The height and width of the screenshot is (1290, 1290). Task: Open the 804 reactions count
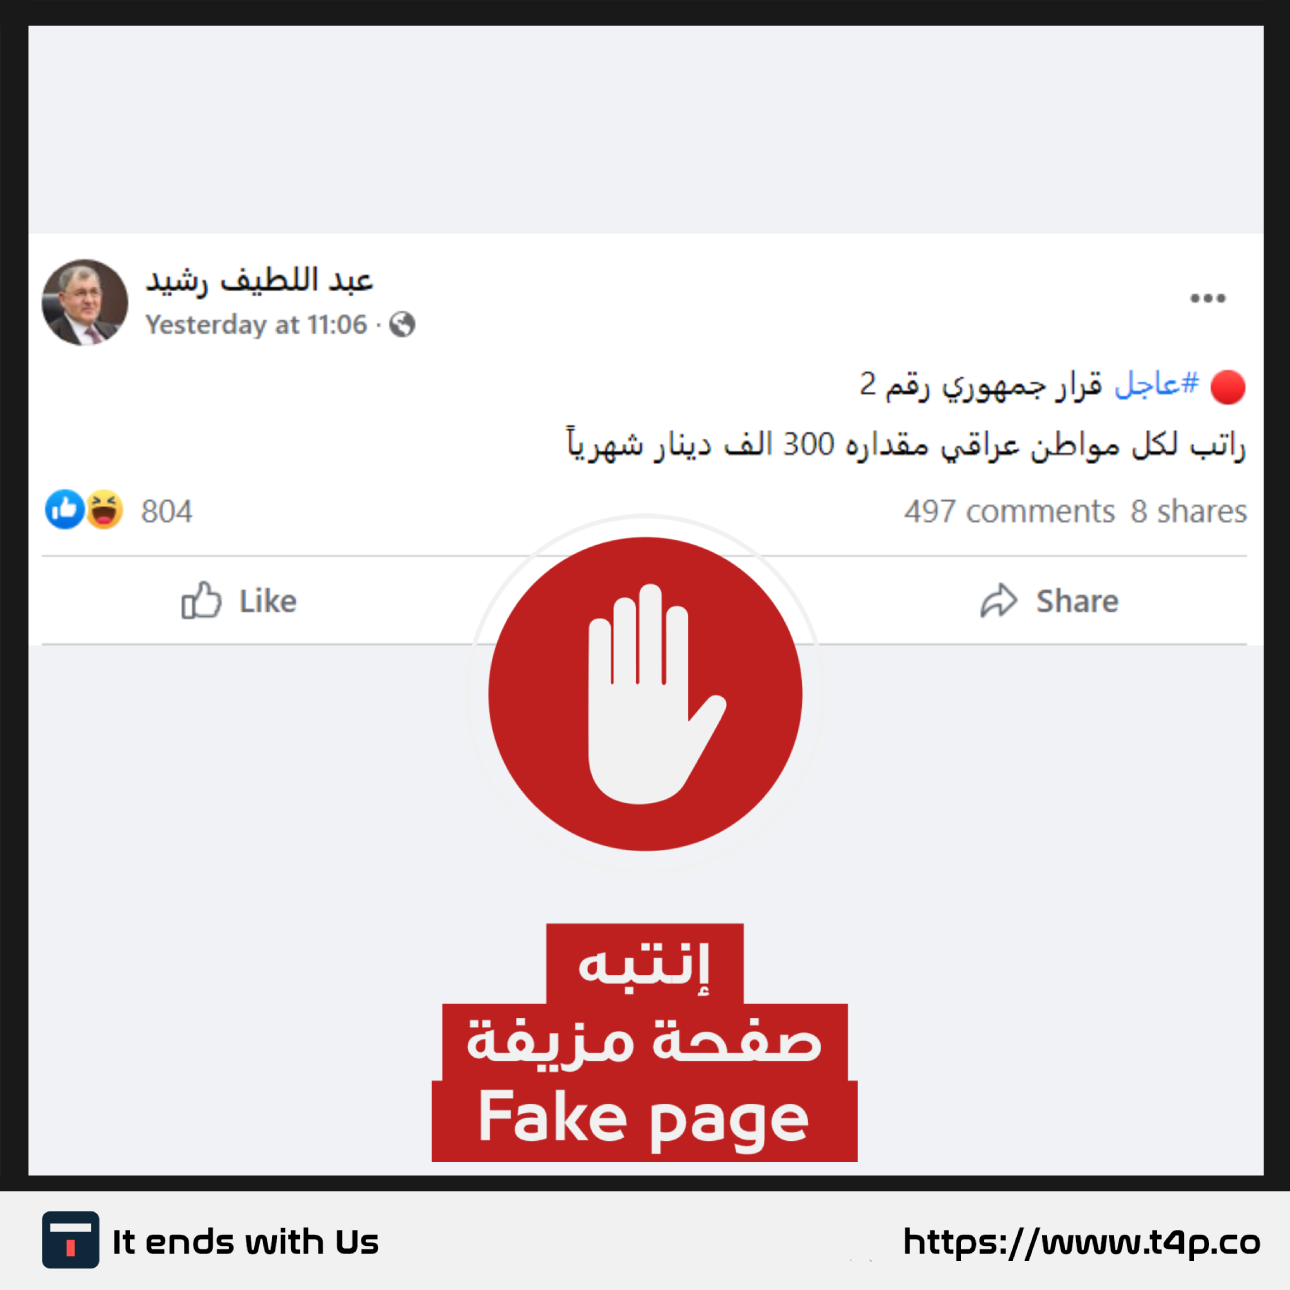166,511
